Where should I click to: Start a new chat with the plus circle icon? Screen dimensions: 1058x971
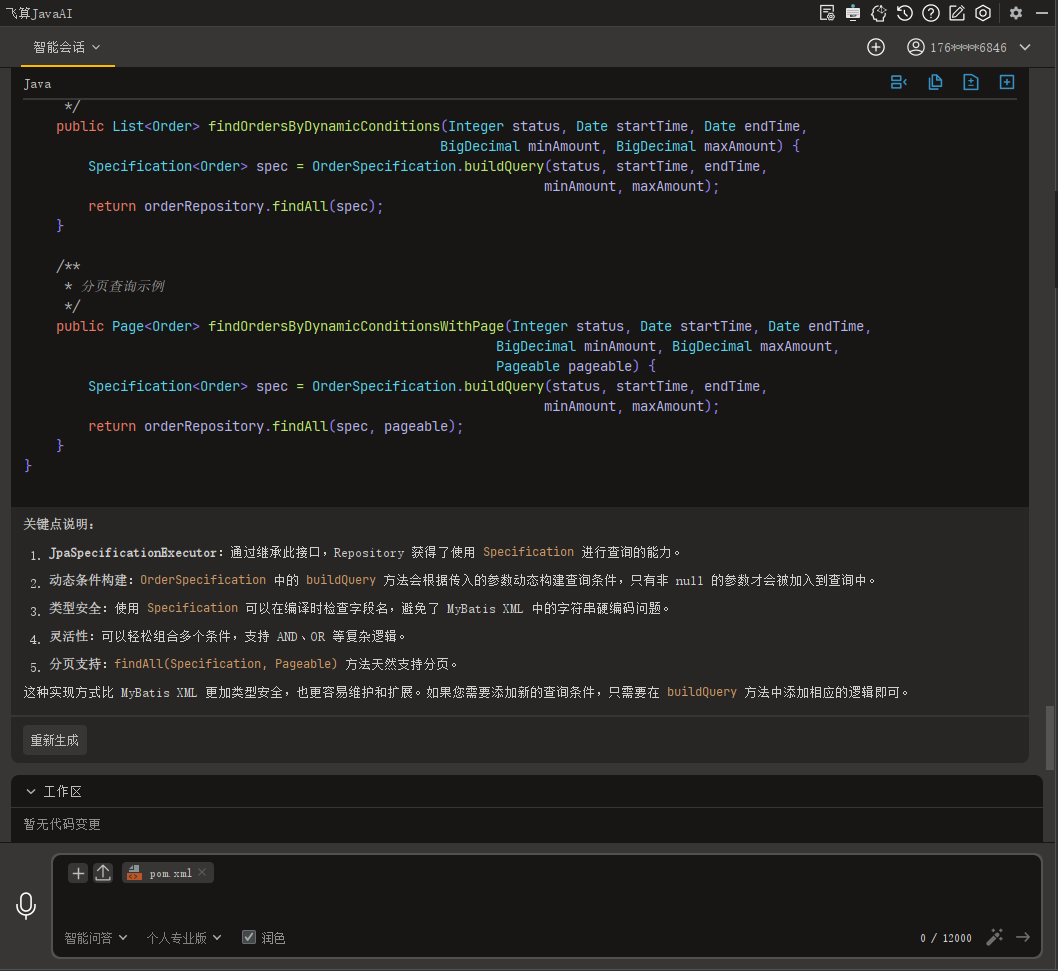tap(876, 47)
